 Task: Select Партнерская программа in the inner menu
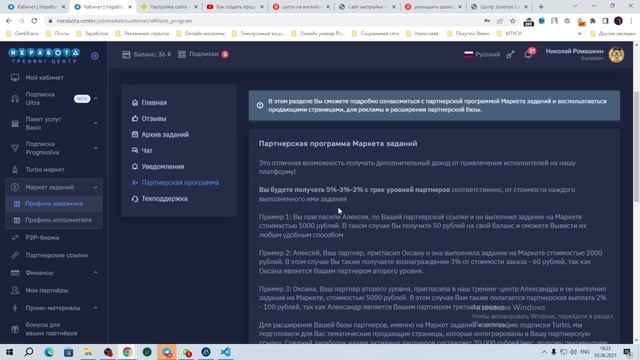click(175, 182)
